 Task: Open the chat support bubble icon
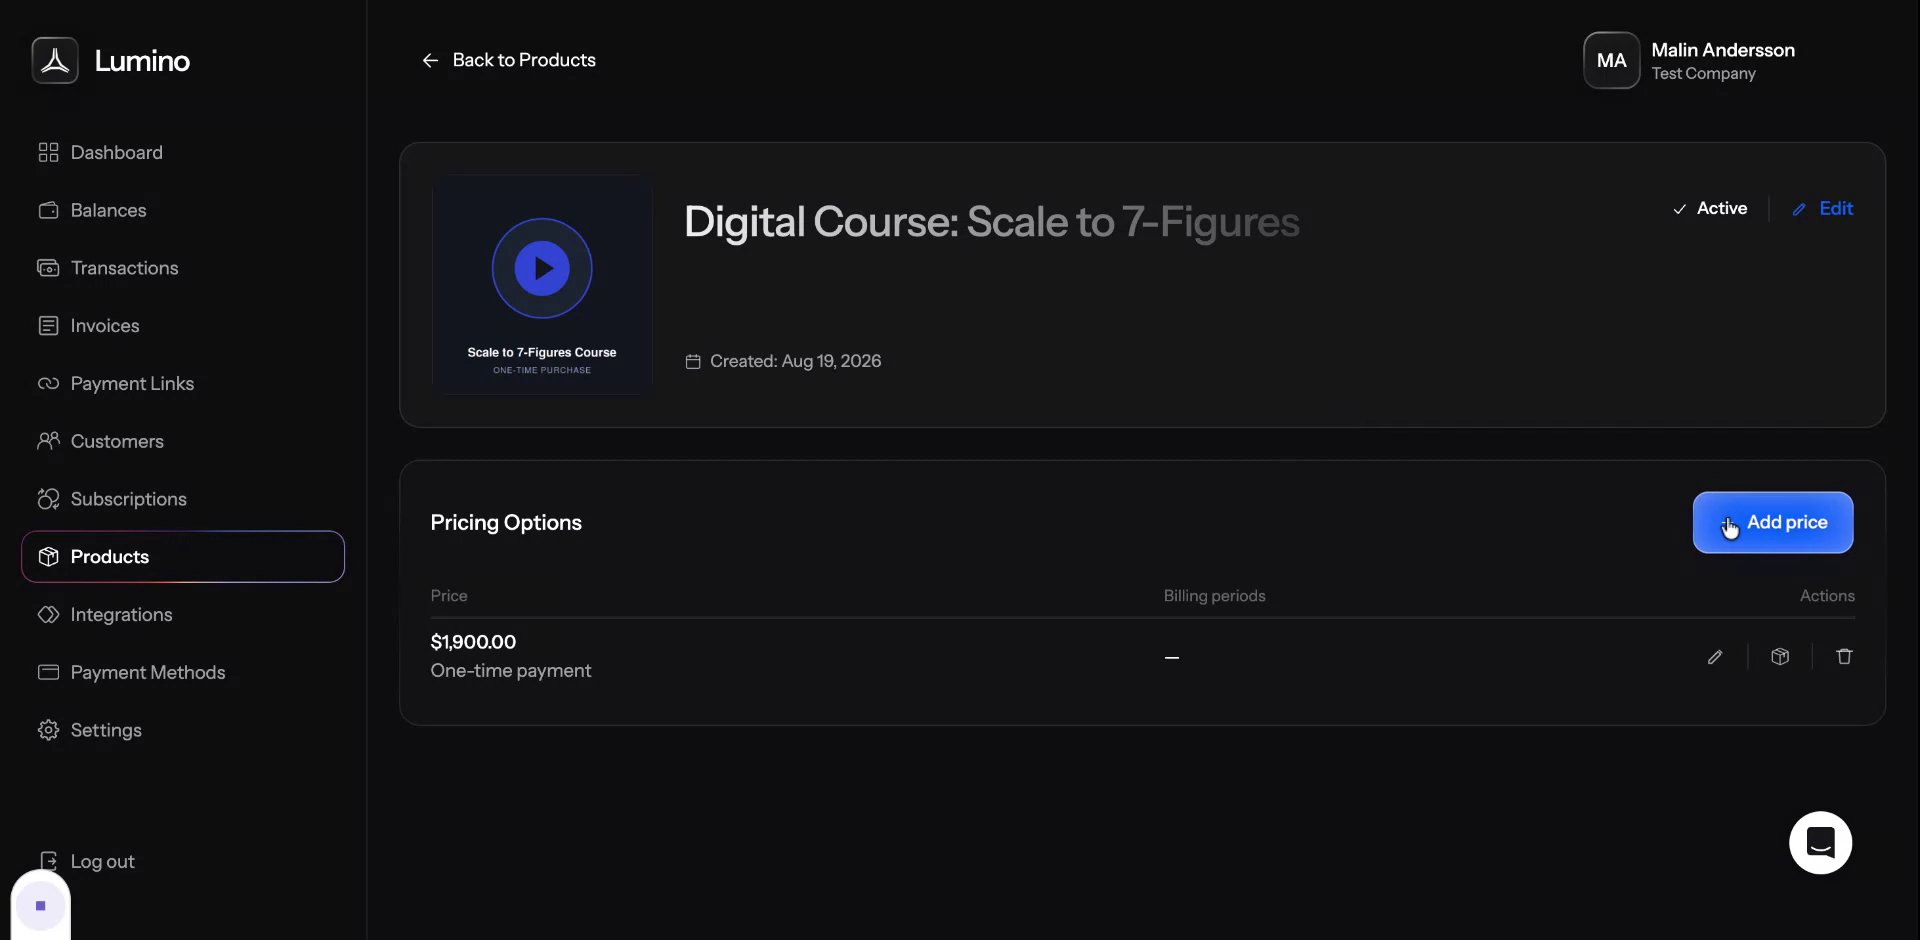[x=1820, y=843]
